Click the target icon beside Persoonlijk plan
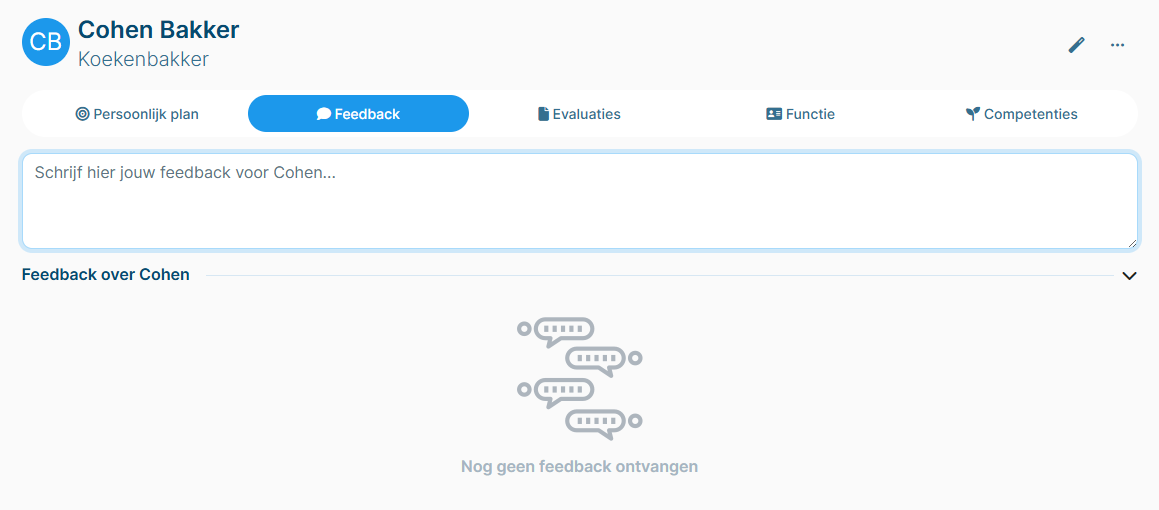Viewport: 1159px width, 510px height. [82, 114]
